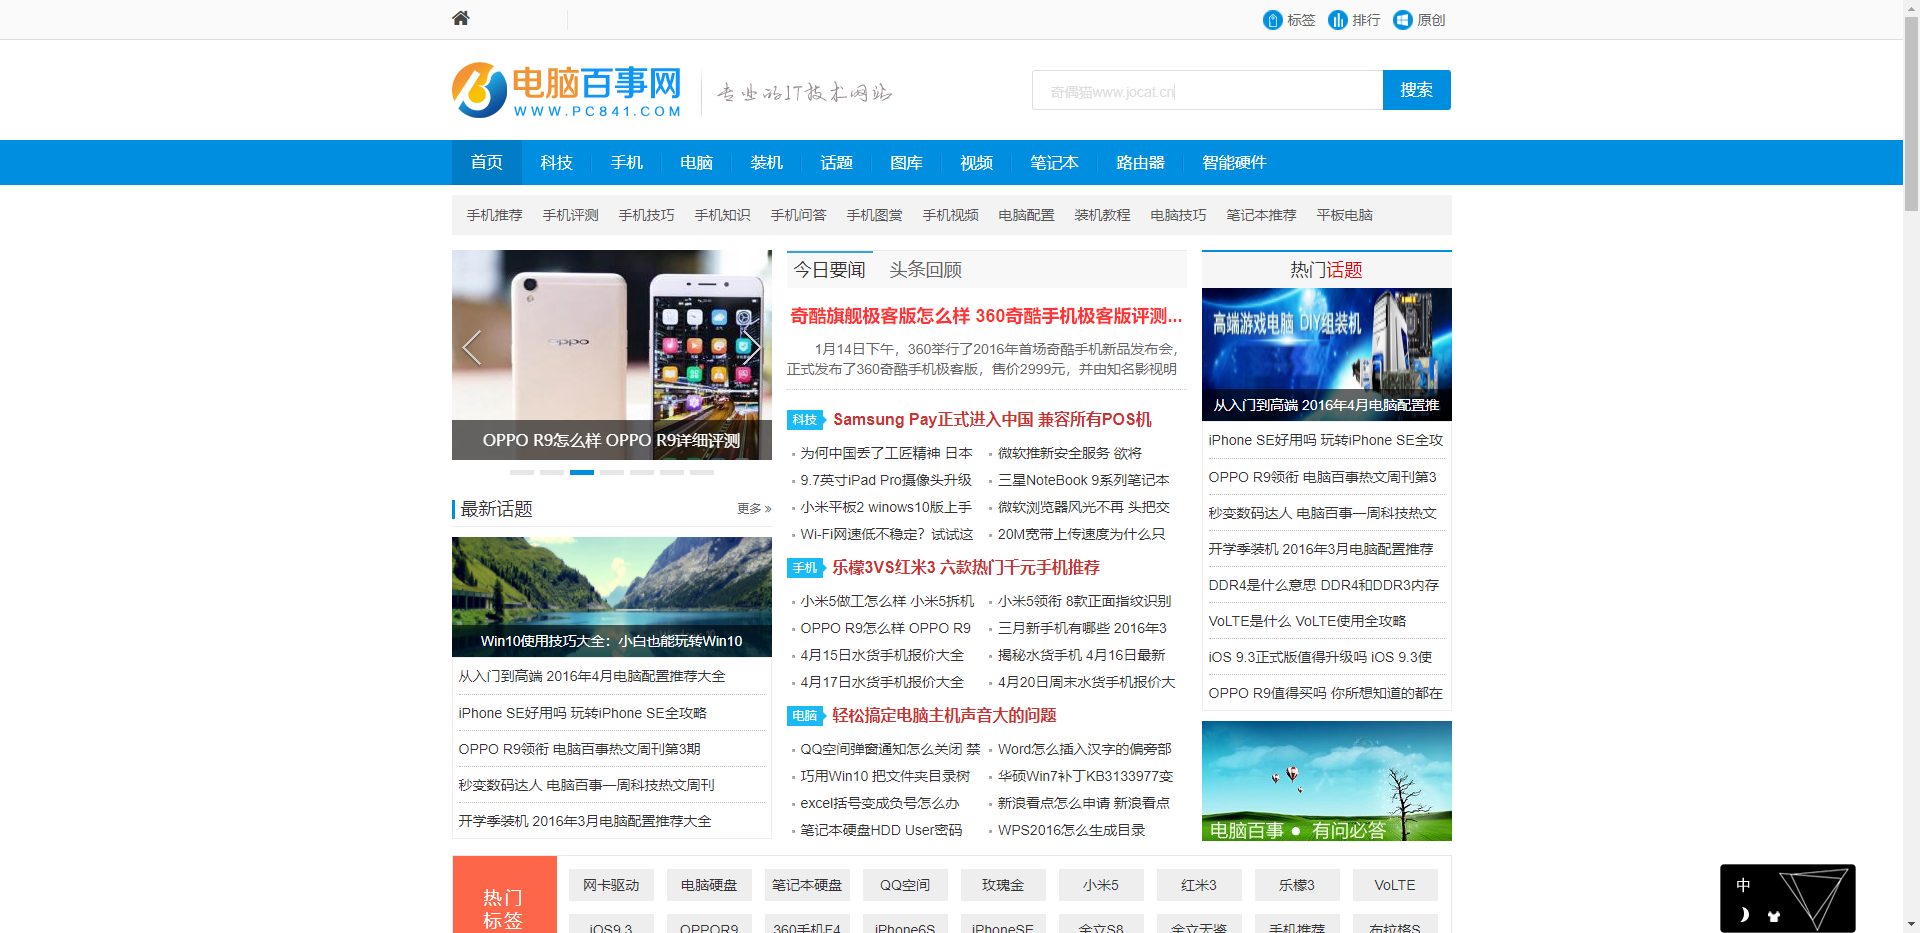Image resolution: width=1920 pixels, height=933 pixels.
Task: Open Samsung Pay正式进入中国 article
Action: [x=992, y=420]
